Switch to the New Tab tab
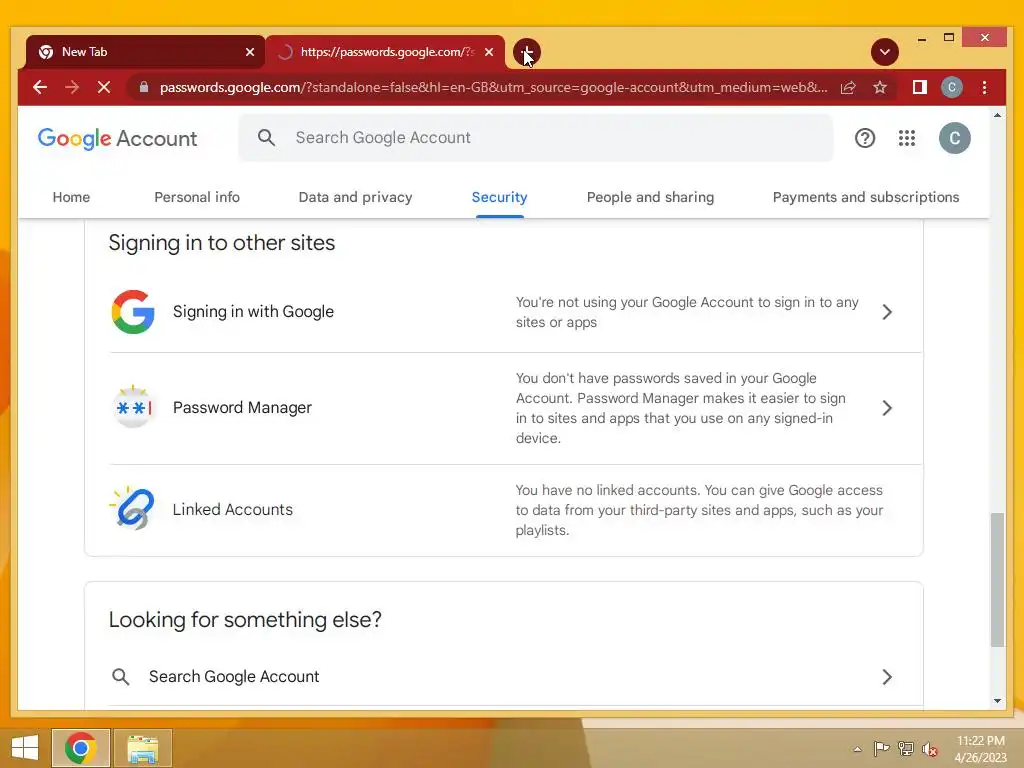Screen dimensions: 1024x768 145,52
